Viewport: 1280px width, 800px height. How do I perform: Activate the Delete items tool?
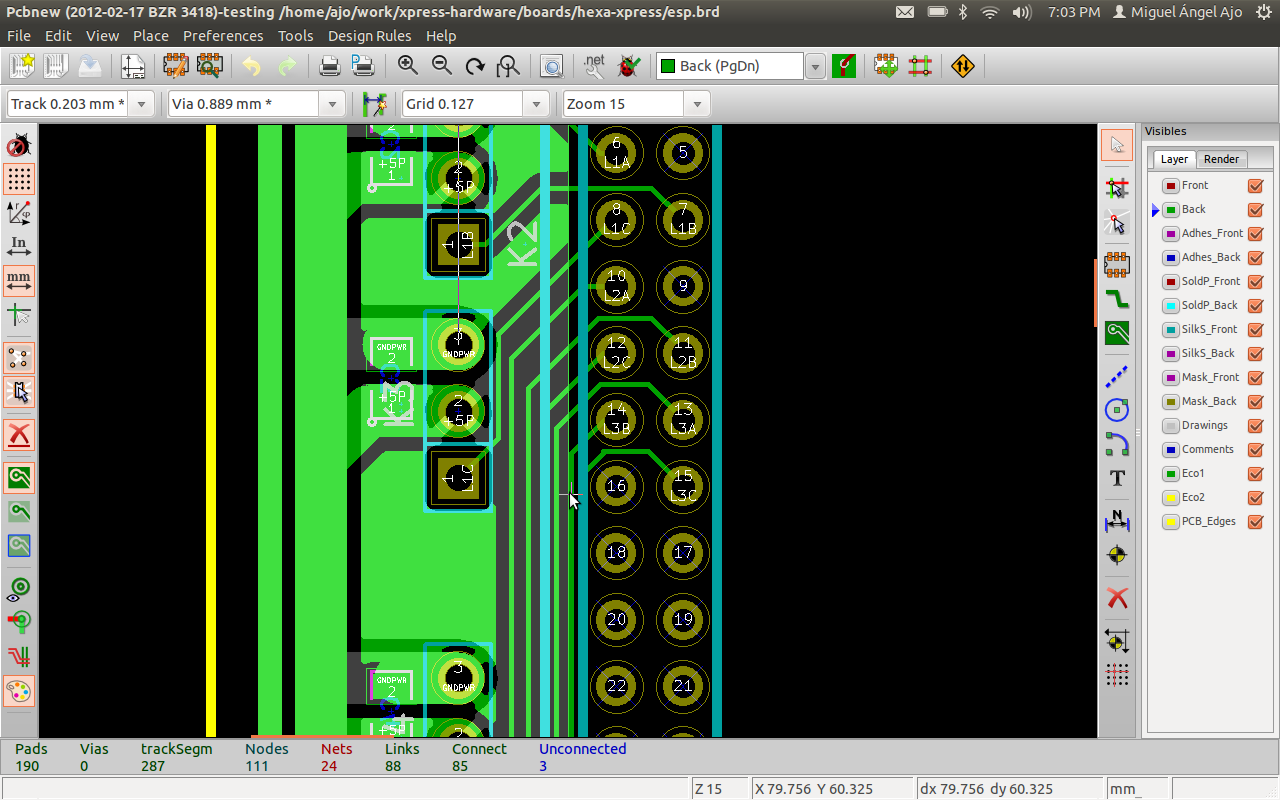1117,598
